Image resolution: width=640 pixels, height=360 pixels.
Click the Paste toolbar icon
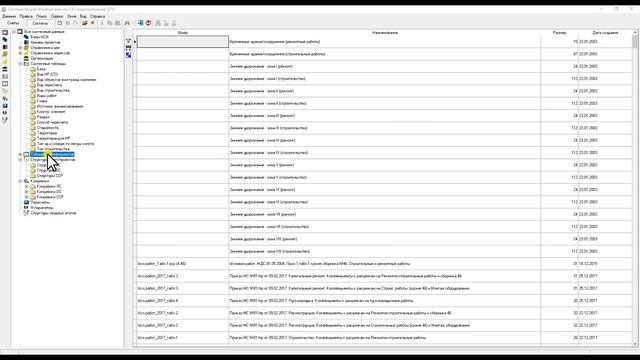tap(117, 23)
